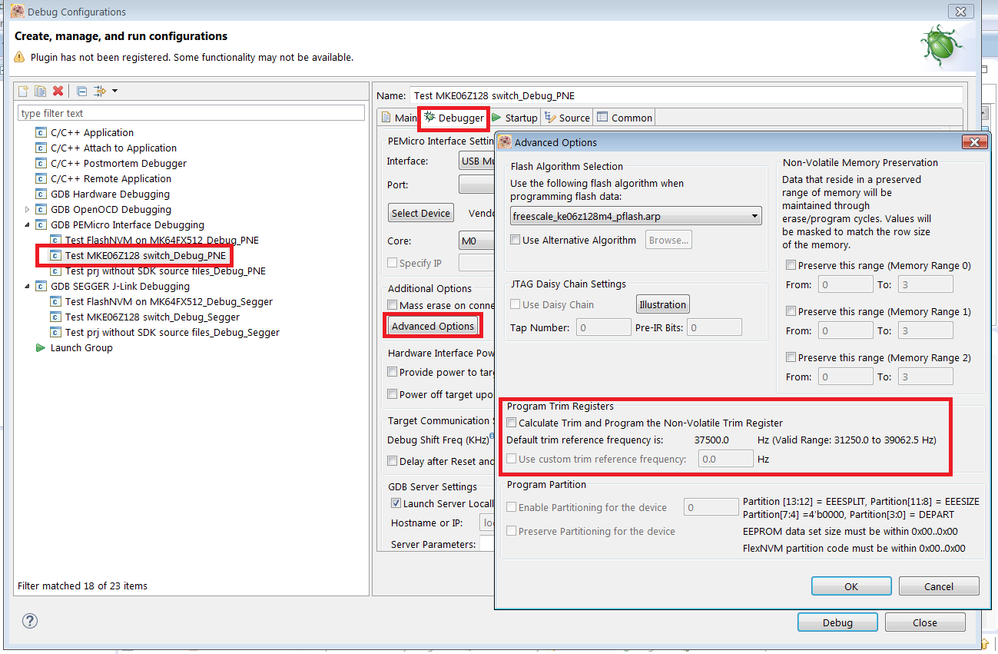This screenshot has height=654, width=998.
Task: Select Test prj without SDK source files_Debug_PNE
Action: click(x=165, y=271)
